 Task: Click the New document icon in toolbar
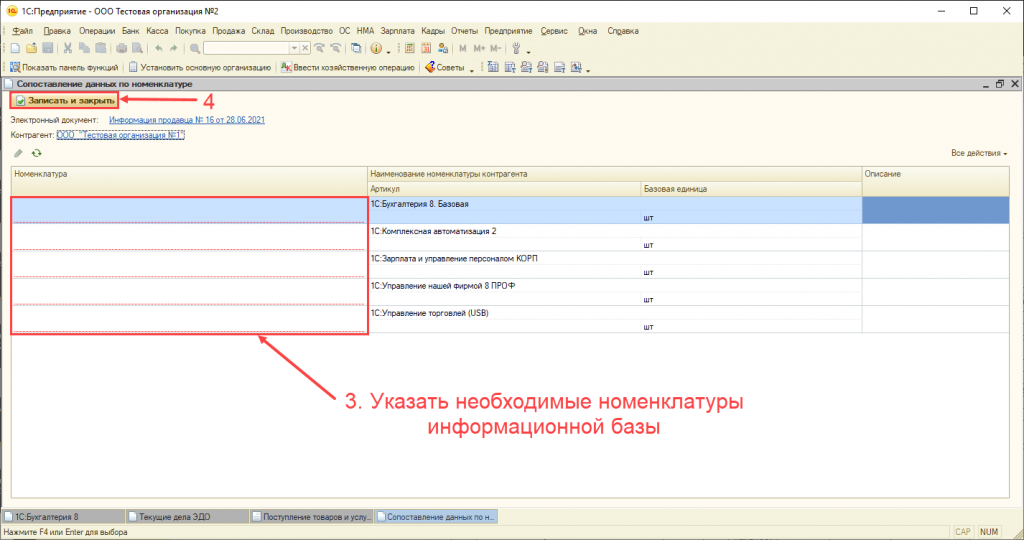tap(15, 48)
